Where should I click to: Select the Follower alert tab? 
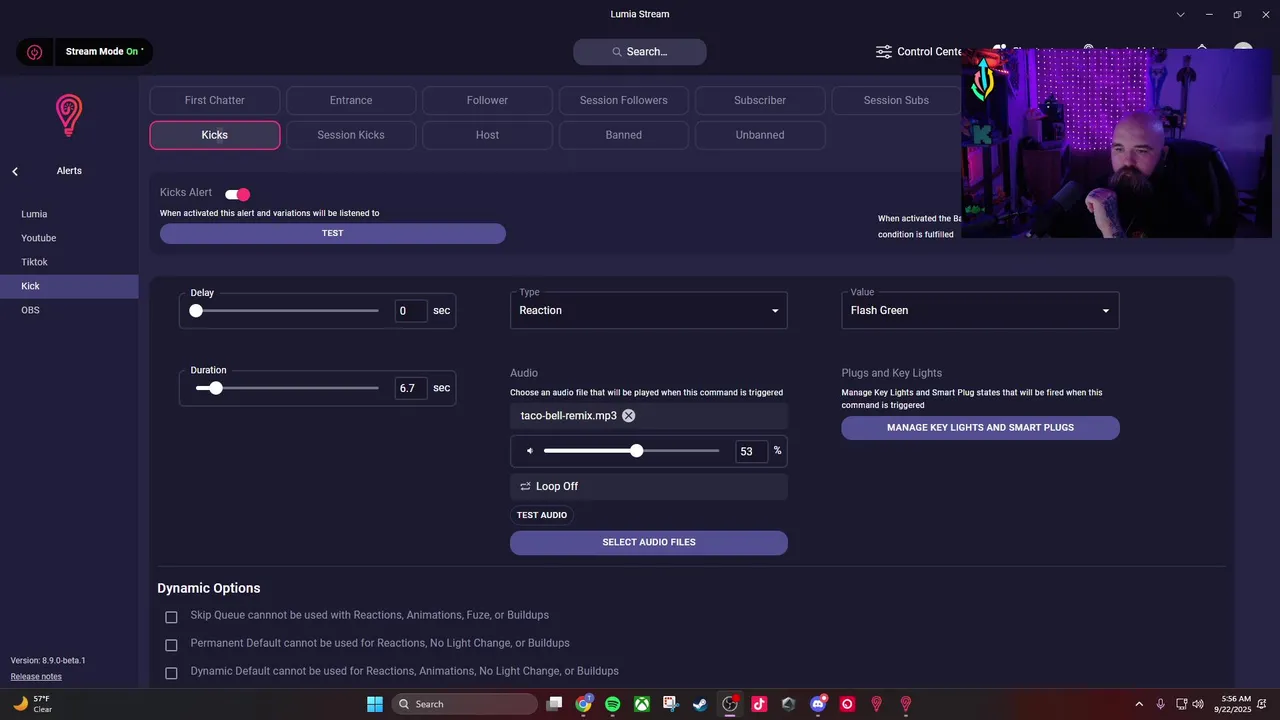click(487, 100)
